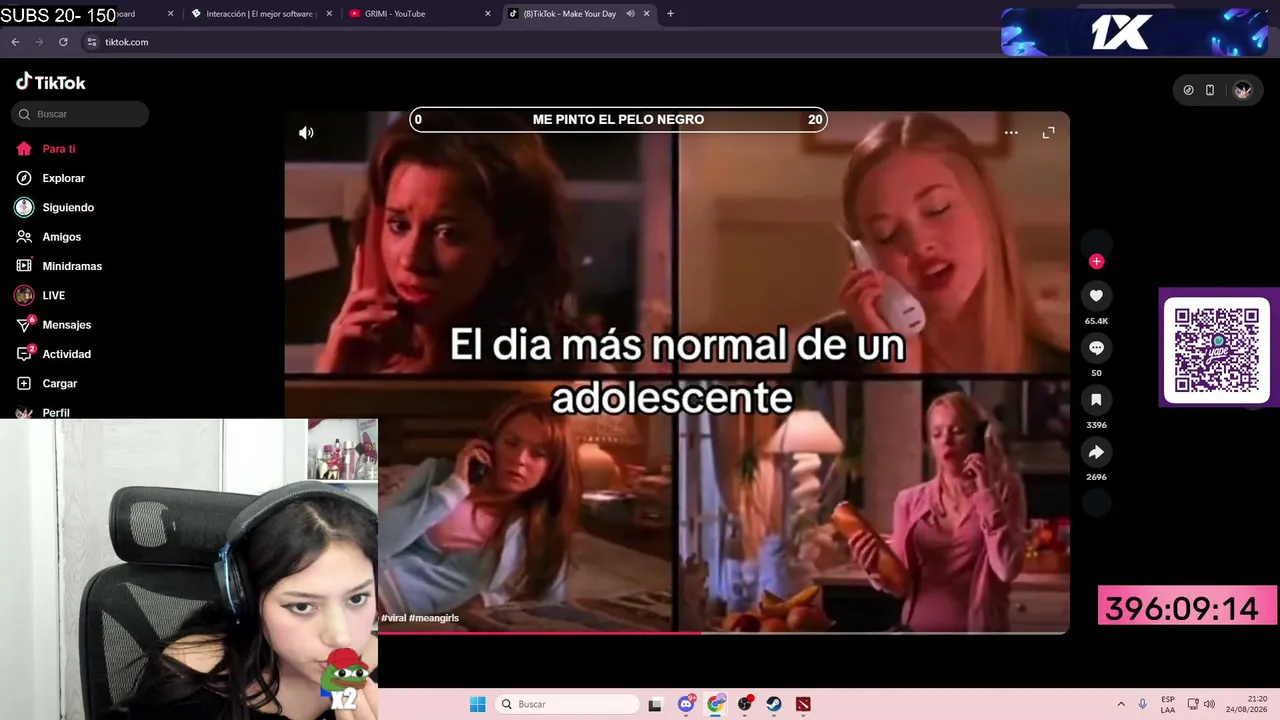Click the TikTok logo
This screenshot has height=720, width=1280.
51,82
